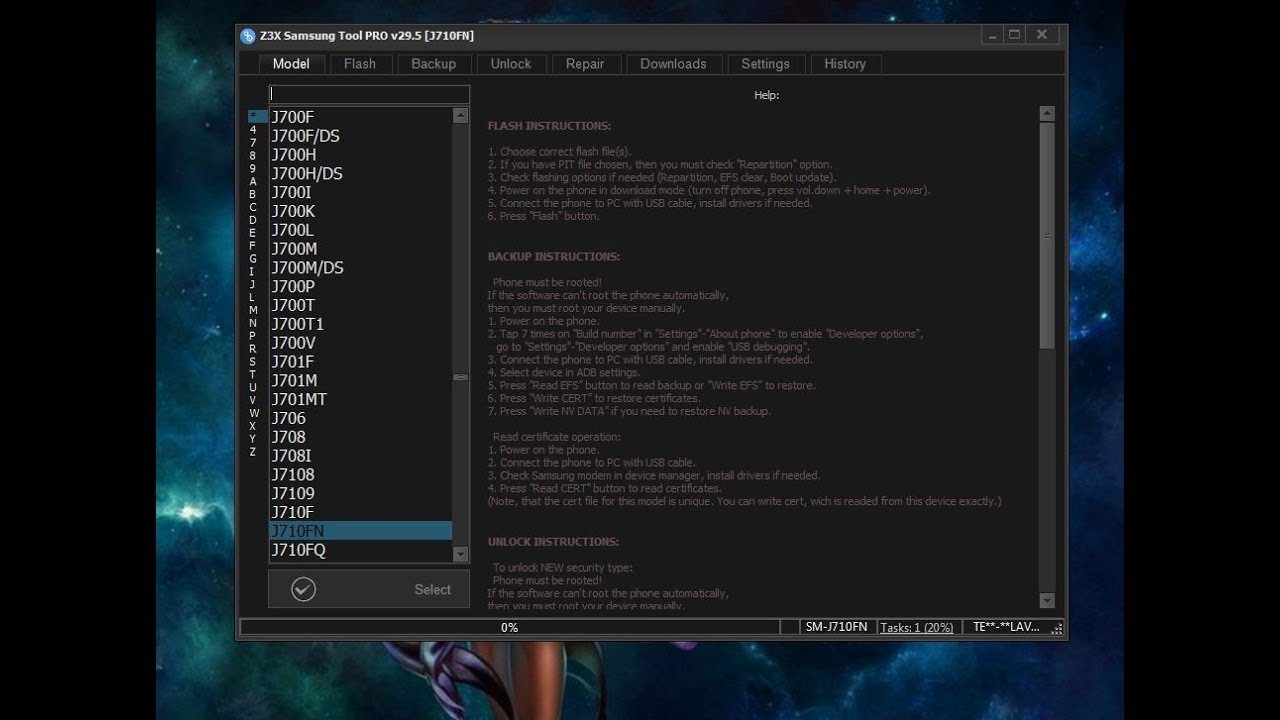The image size is (1280, 720).
Task: Pick model J708
Action: (x=360, y=437)
